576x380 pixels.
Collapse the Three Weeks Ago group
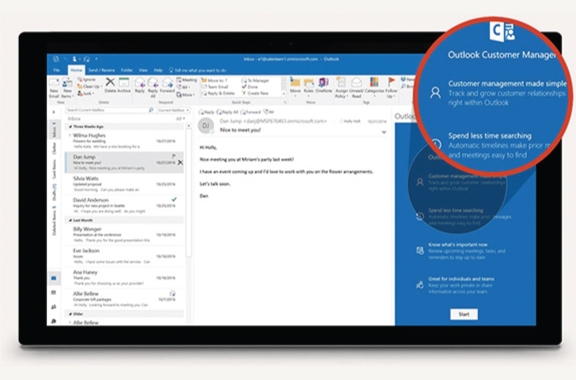pyautogui.click(x=71, y=126)
